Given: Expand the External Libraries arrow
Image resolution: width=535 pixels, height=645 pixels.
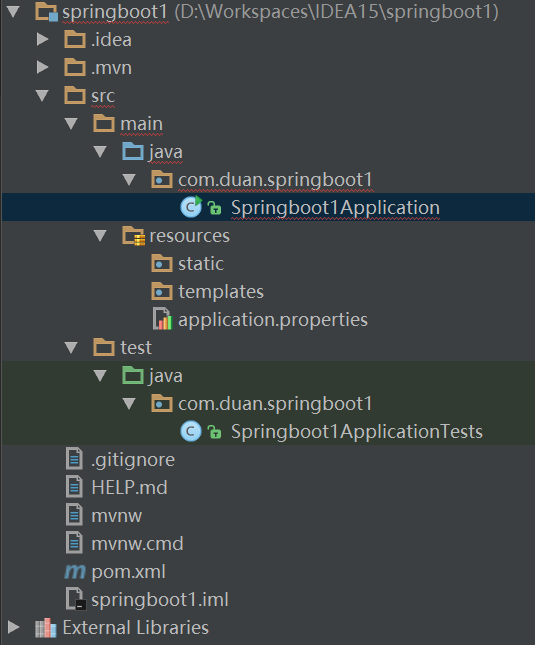Looking at the screenshot, I should [14, 627].
